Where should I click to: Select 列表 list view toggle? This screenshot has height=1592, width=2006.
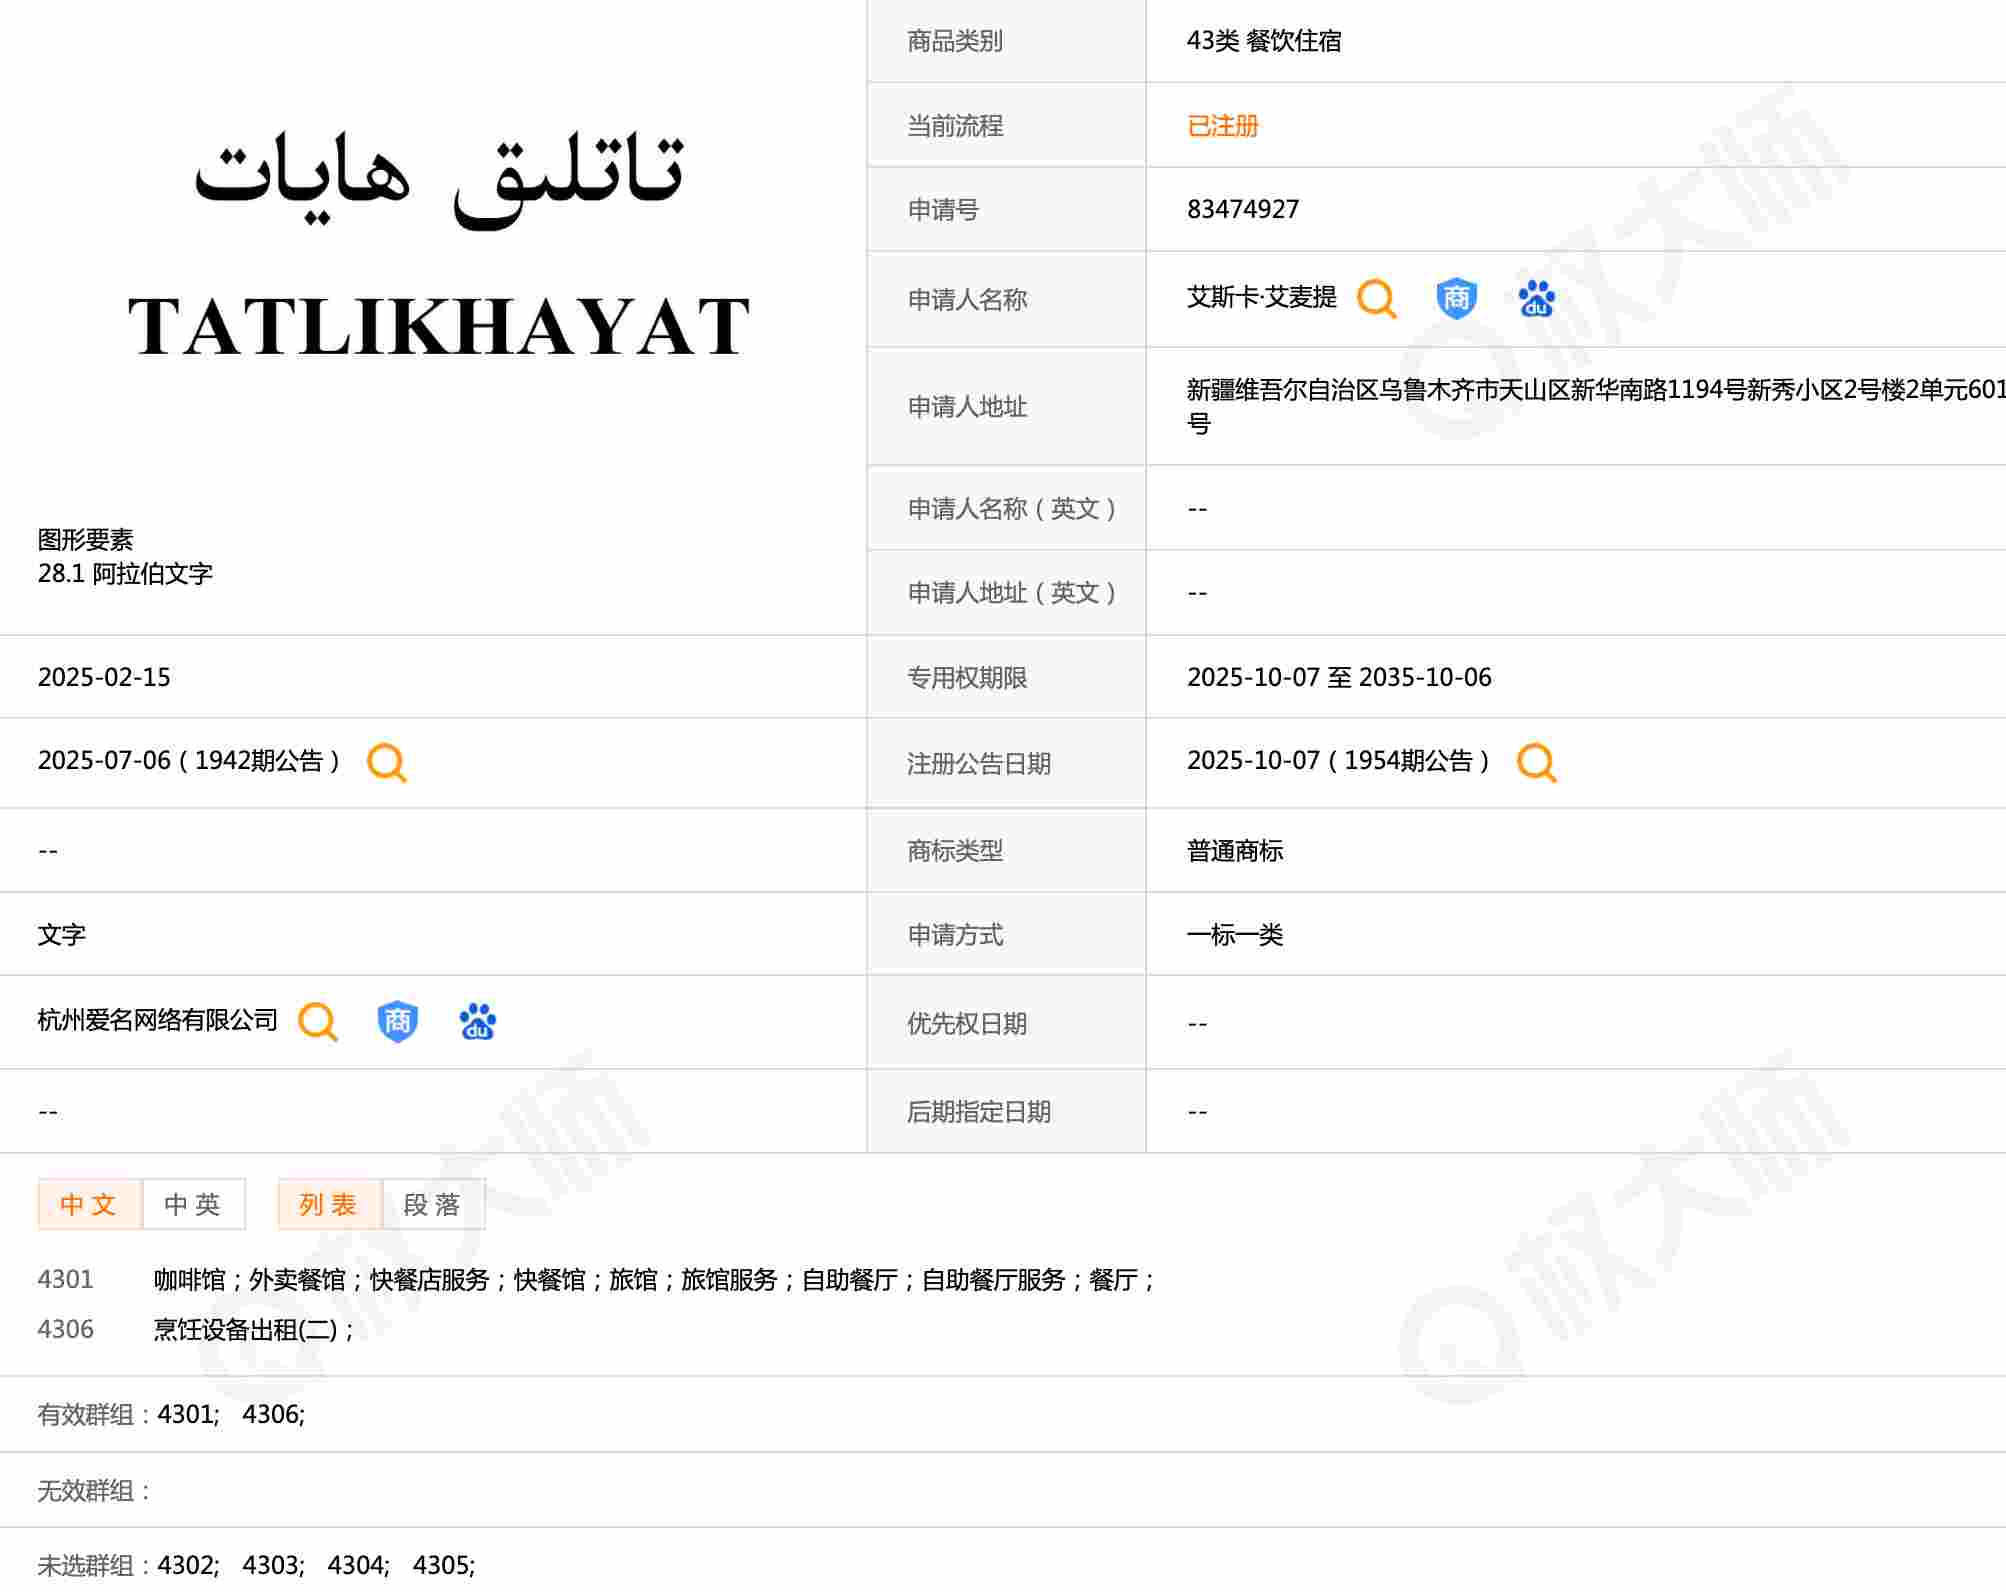tap(329, 1204)
